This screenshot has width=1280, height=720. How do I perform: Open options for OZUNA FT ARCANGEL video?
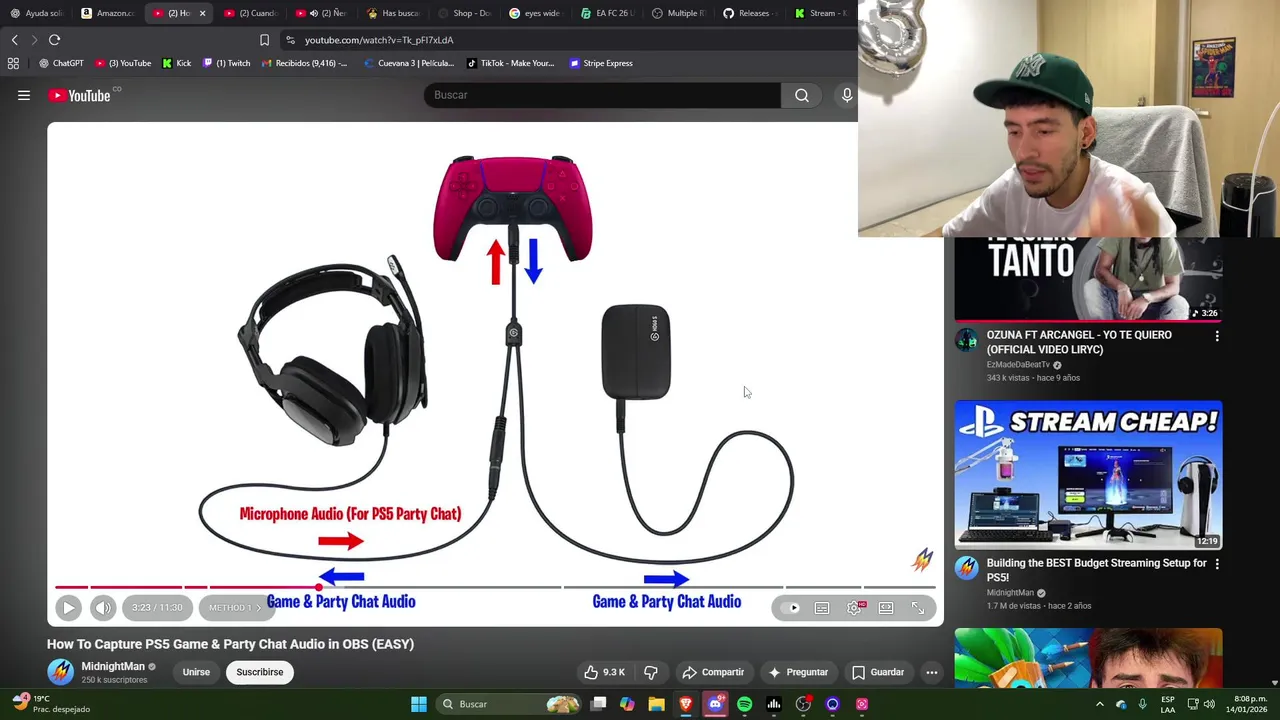click(x=1217, y=337)
